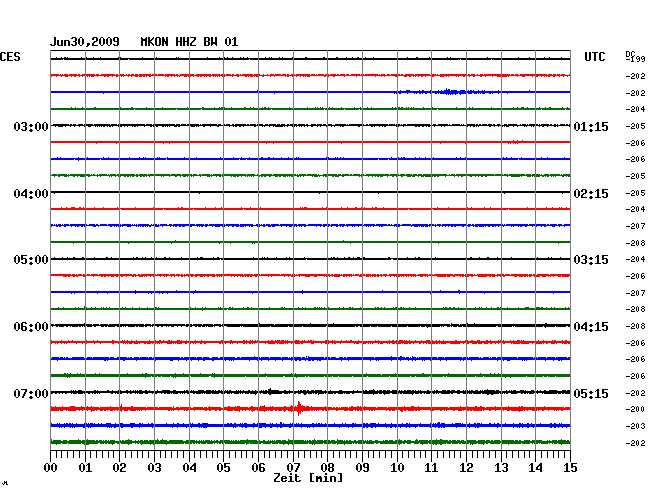Select minute mark 14 on time axis
Image resolution: width=650 pixels, height=494 pixels.
536,468
